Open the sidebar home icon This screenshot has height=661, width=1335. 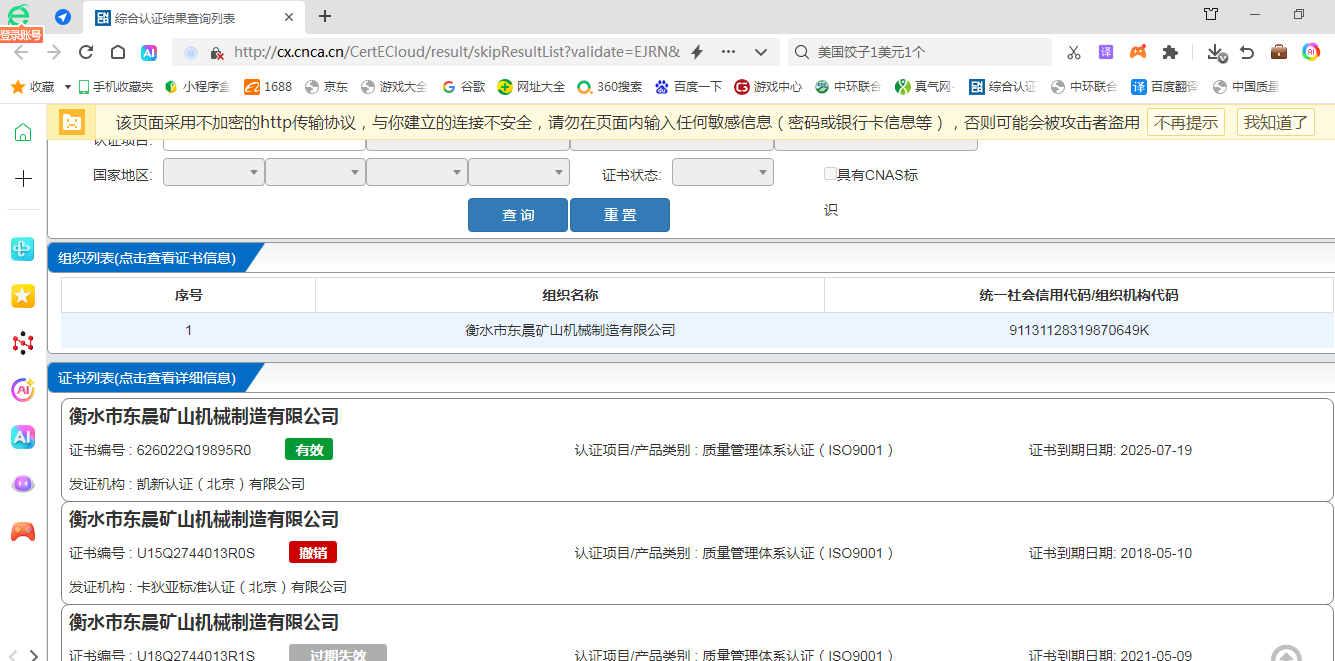23,133
